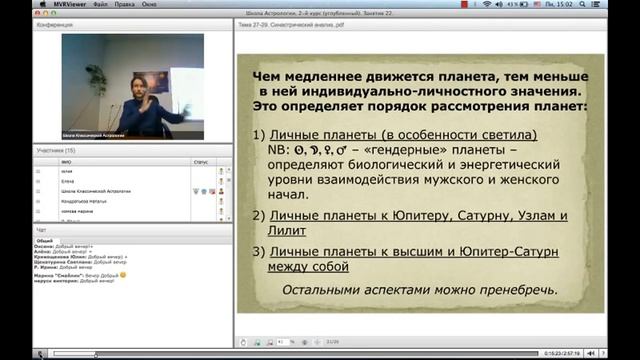
Task: Click the smiley emoji in chat message
Action: pyautogui.click(x=123, y=275)
